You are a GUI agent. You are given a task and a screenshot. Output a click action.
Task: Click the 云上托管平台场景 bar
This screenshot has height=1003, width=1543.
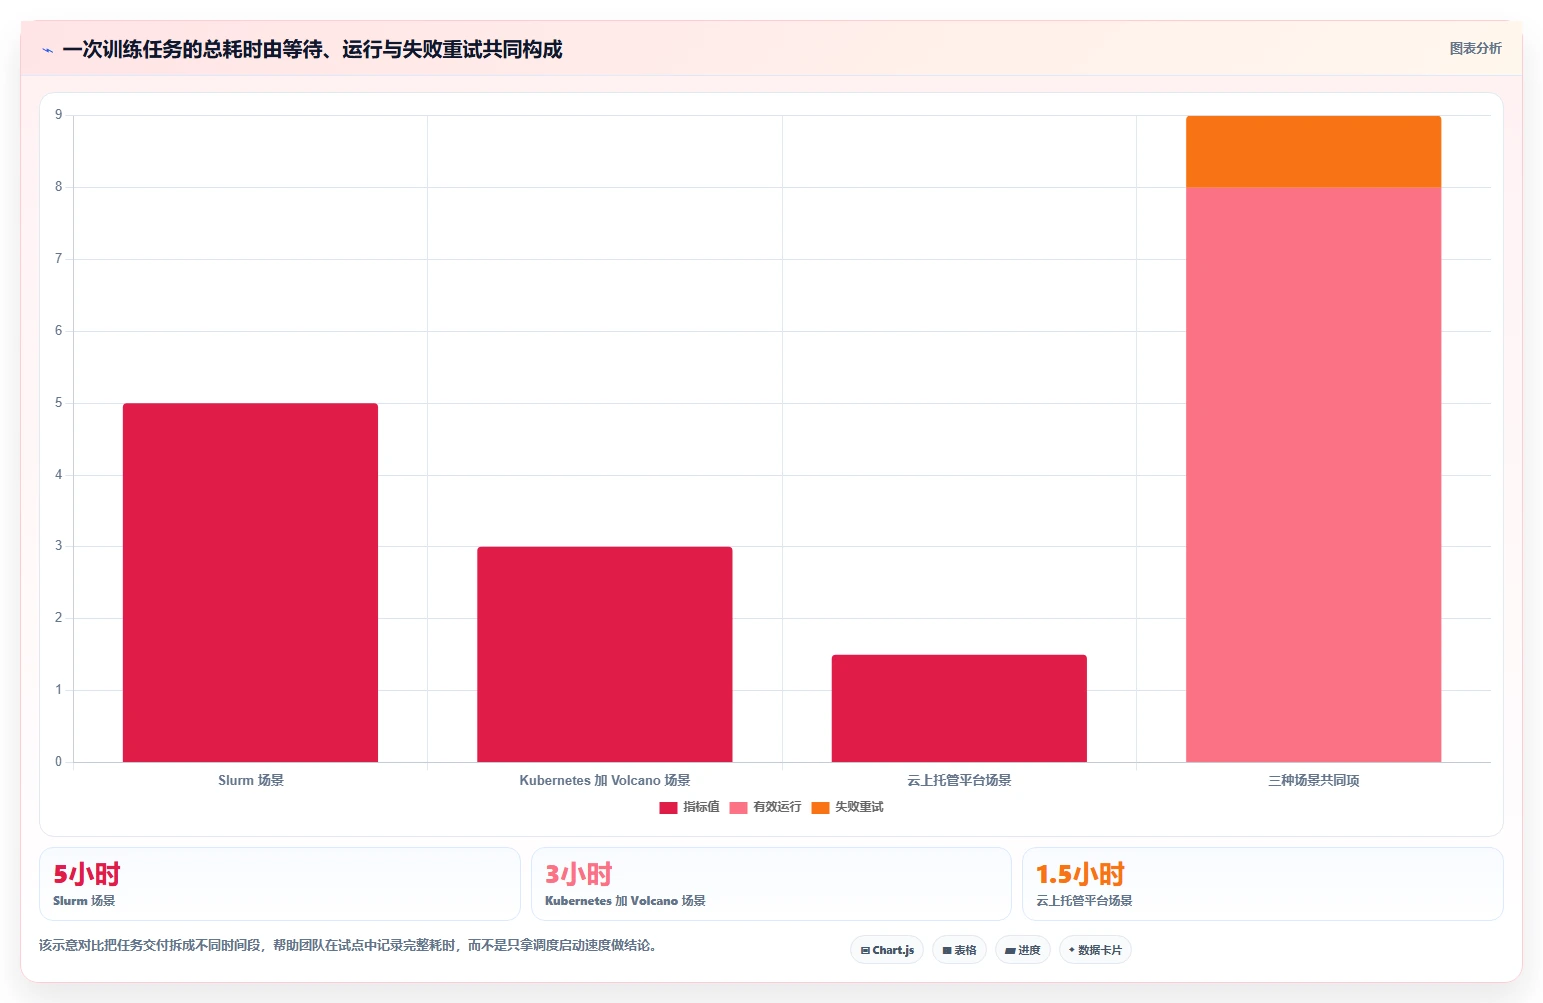(x=959, y=708)
